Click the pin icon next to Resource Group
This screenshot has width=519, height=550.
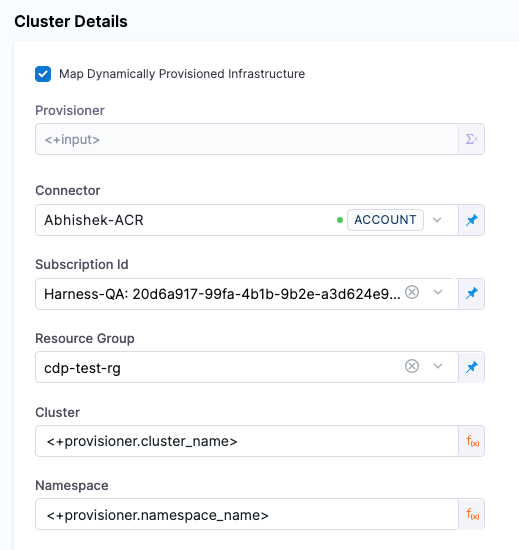coord(472,367)
